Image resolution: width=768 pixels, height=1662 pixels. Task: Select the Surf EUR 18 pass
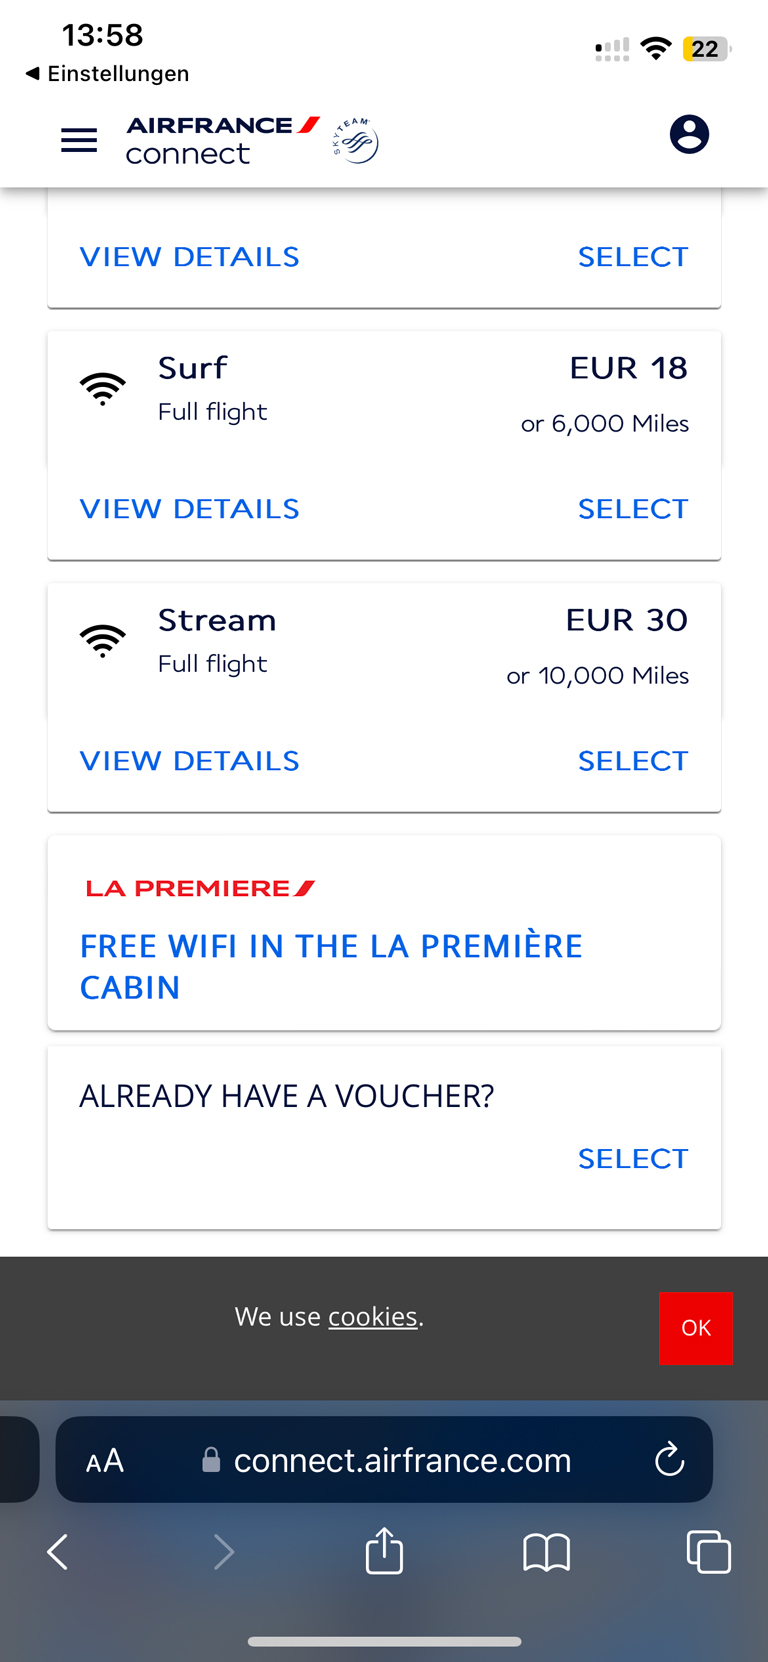pos(633,509)
